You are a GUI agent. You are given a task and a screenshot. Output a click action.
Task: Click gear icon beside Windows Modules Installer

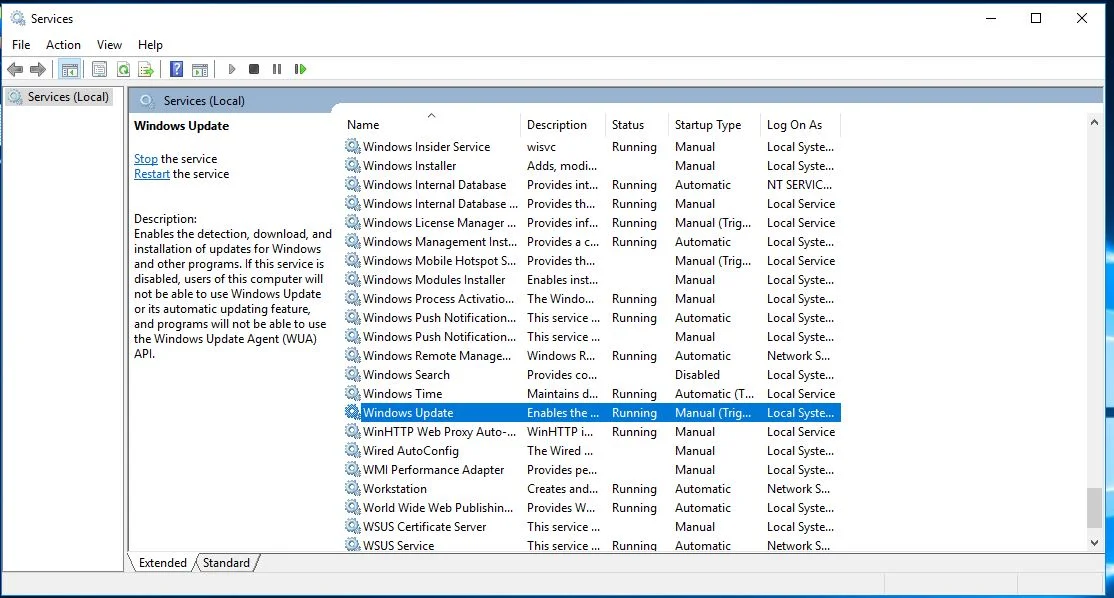[x=353, y=280]
